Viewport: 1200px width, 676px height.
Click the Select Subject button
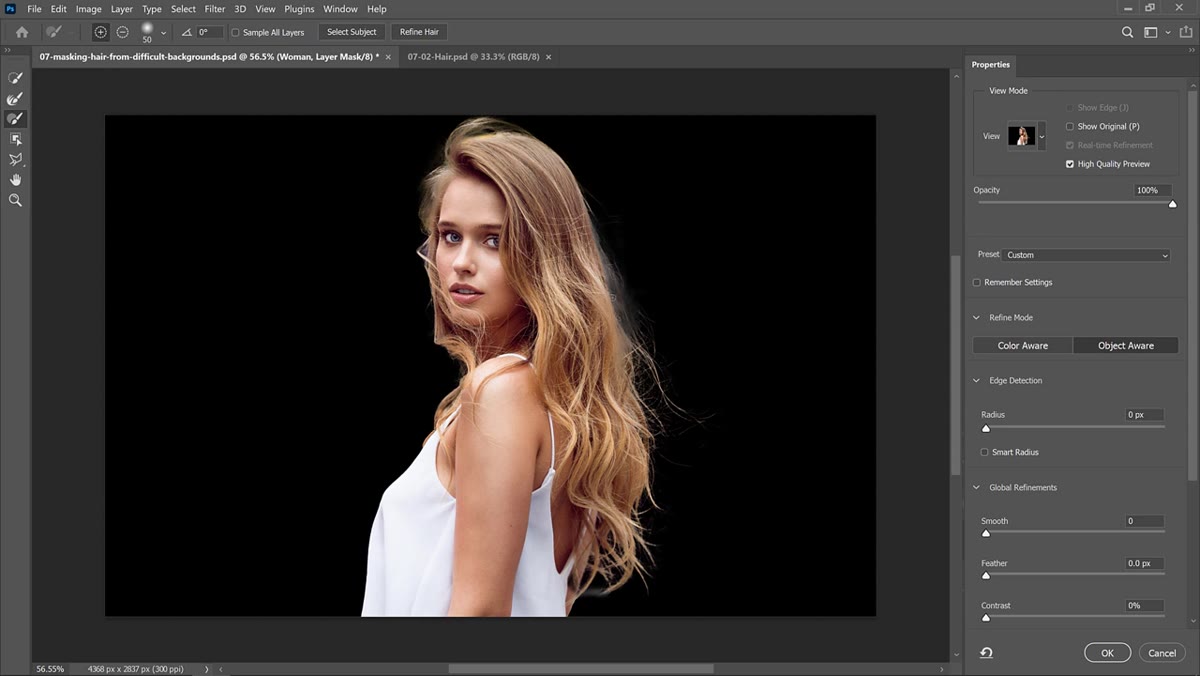pyautogui.click(x=352, y=32)
